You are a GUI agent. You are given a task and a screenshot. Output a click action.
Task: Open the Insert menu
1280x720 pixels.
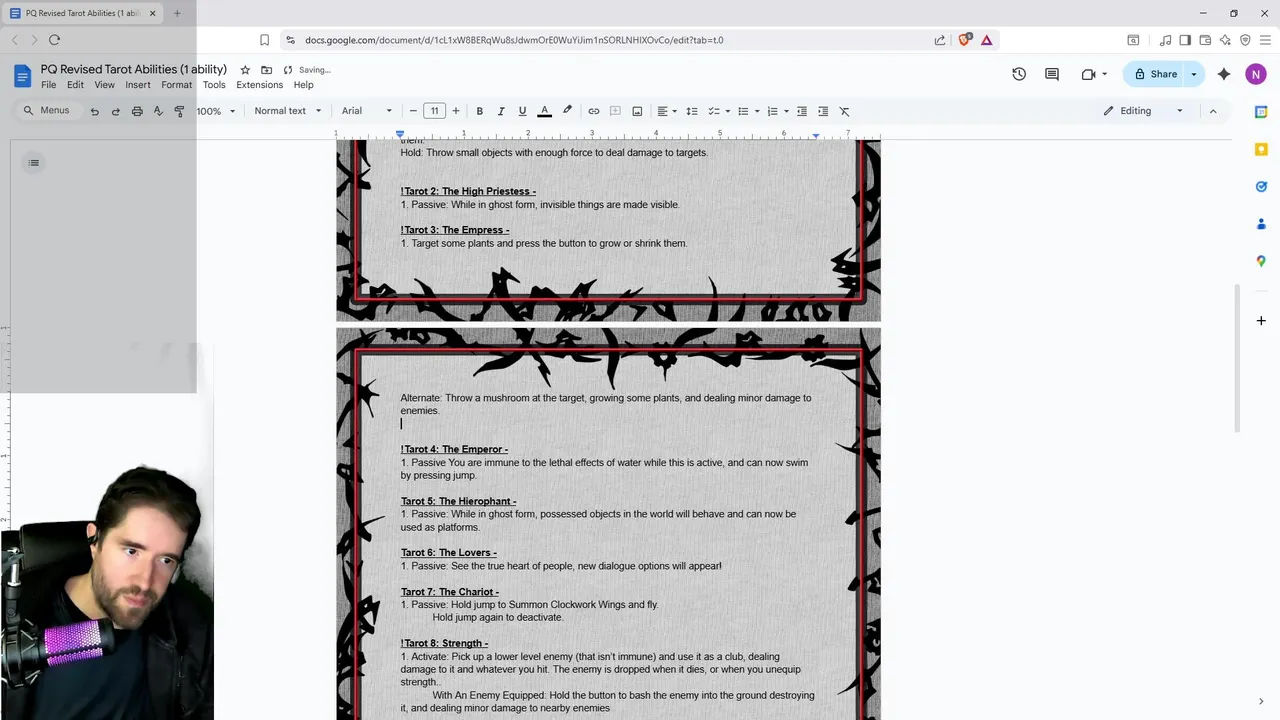tap(138, 85)
